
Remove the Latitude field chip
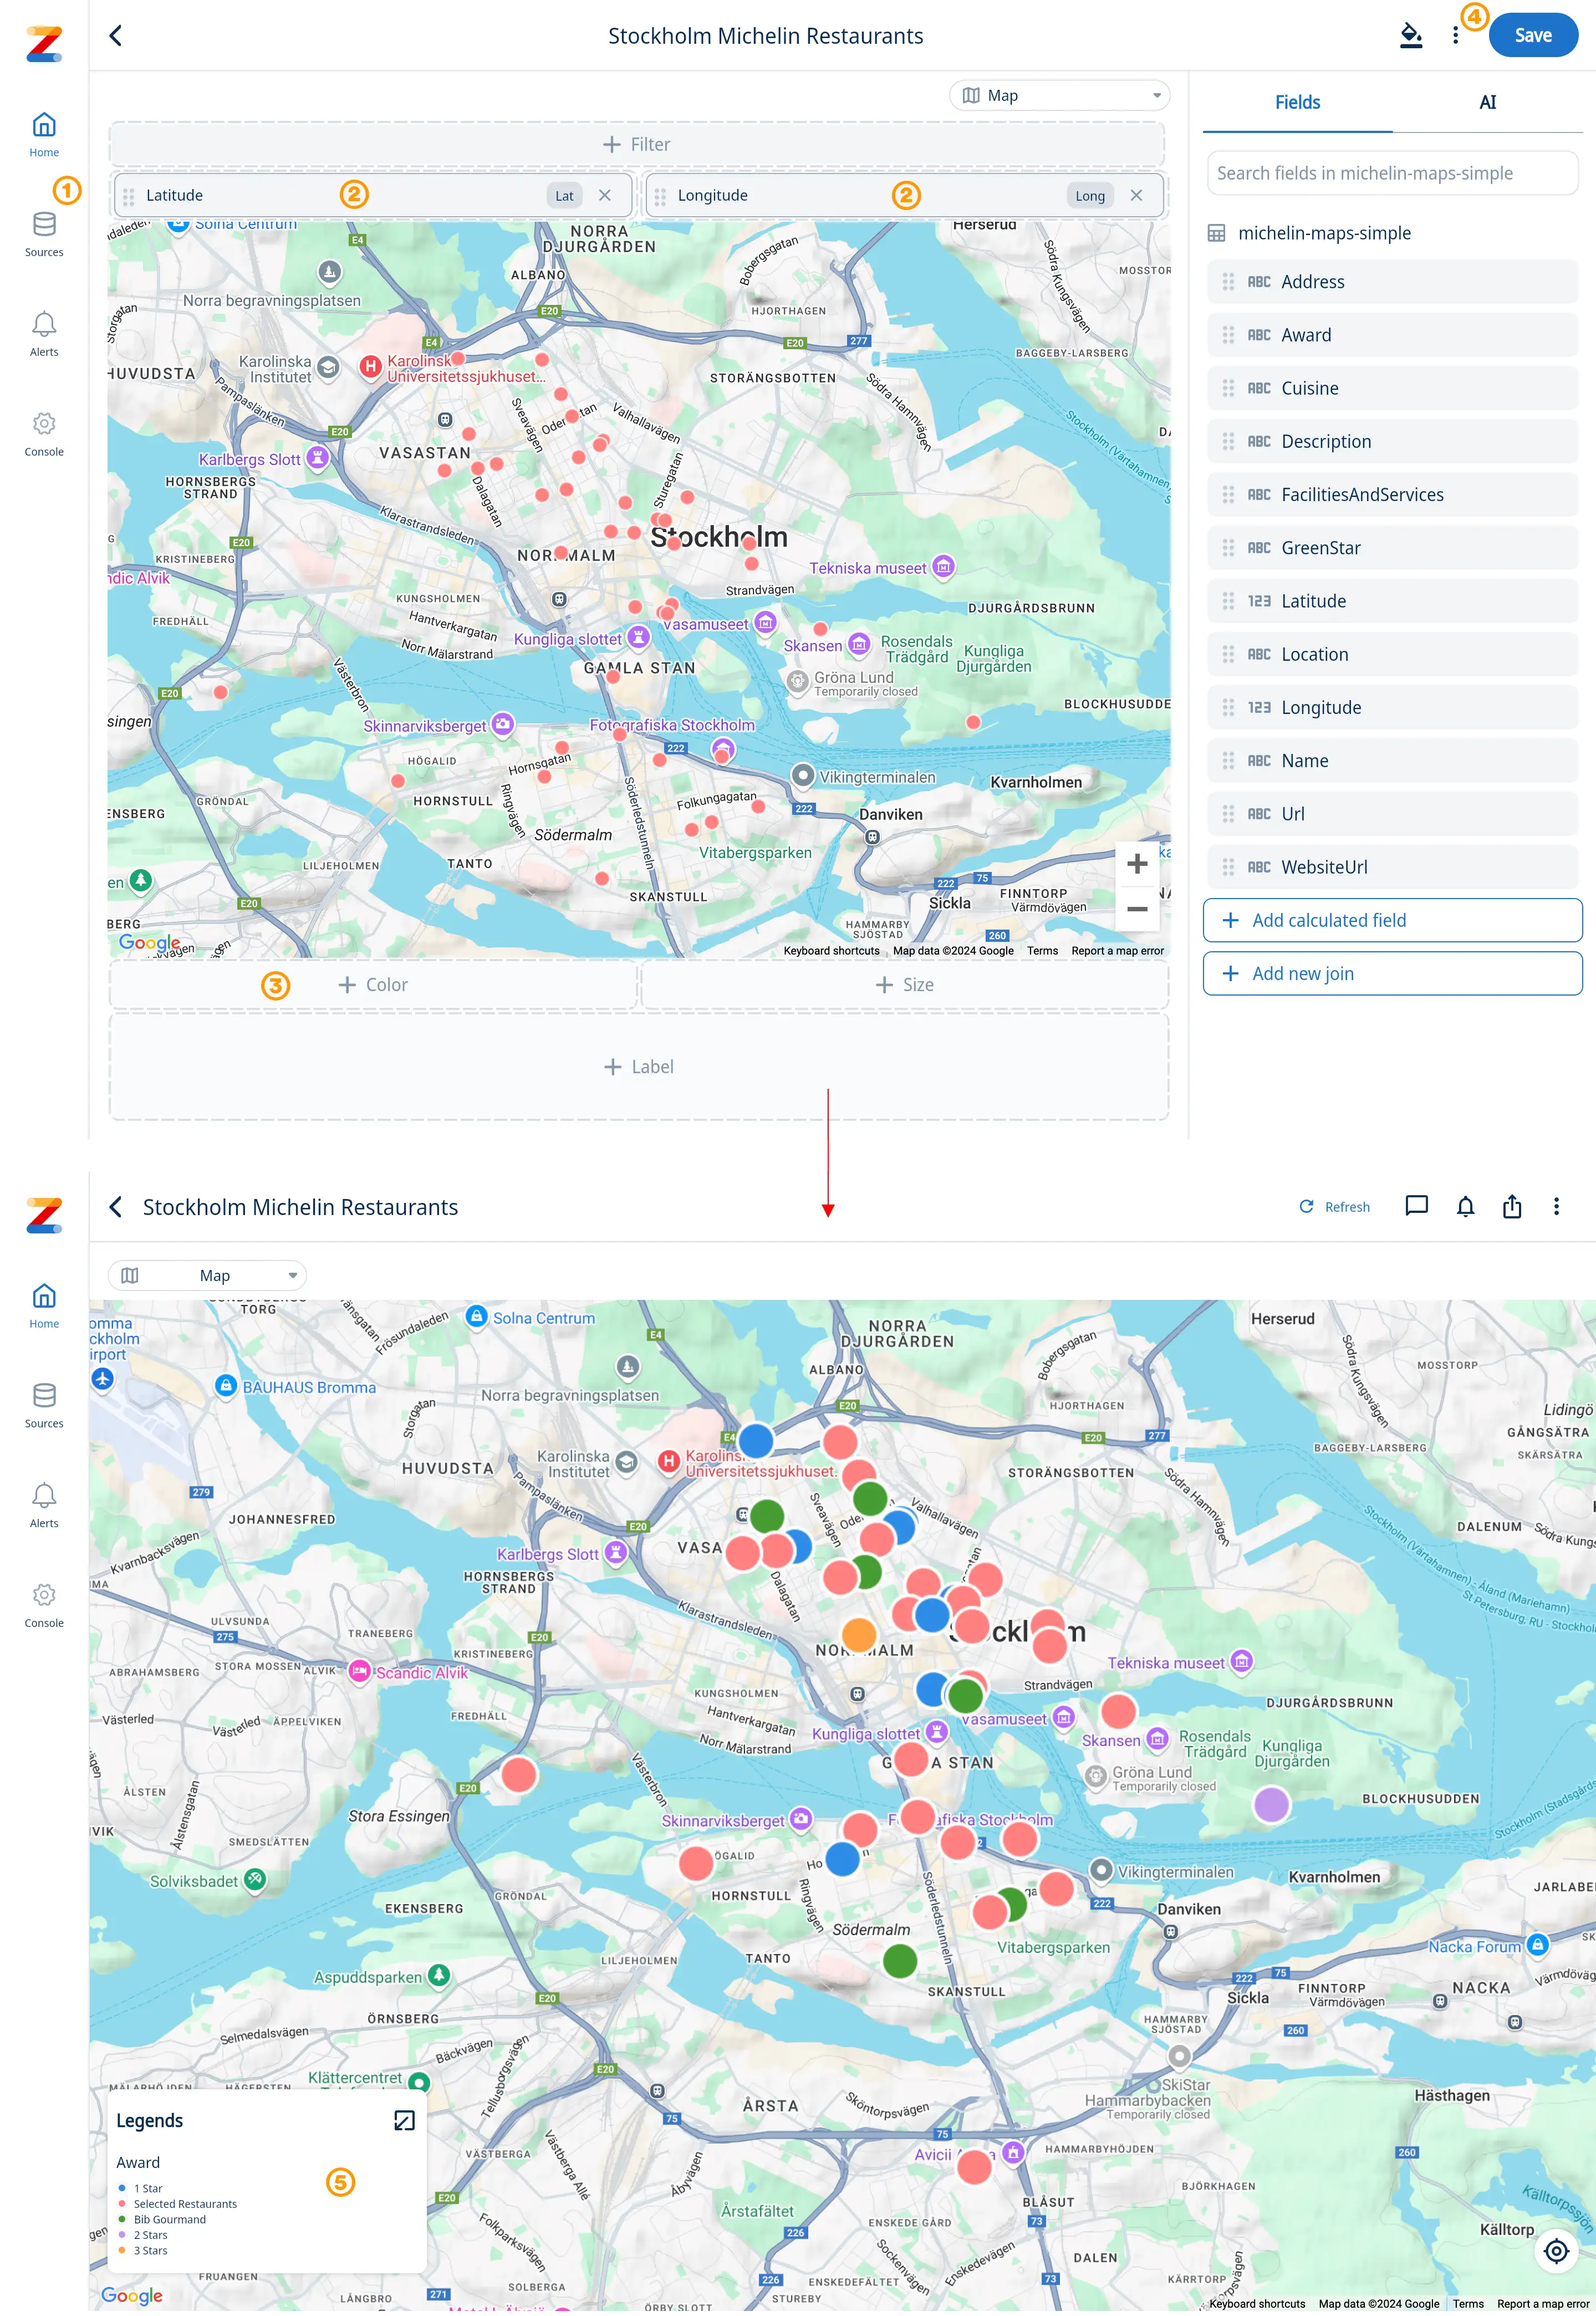(x=605, y=196)
